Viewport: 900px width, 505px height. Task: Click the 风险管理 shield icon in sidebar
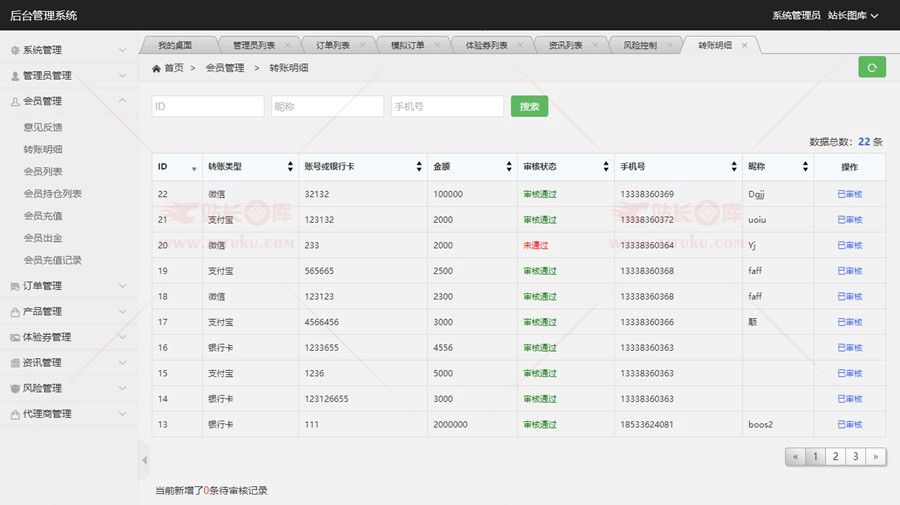pyautogui.click(x=14, y=388)
